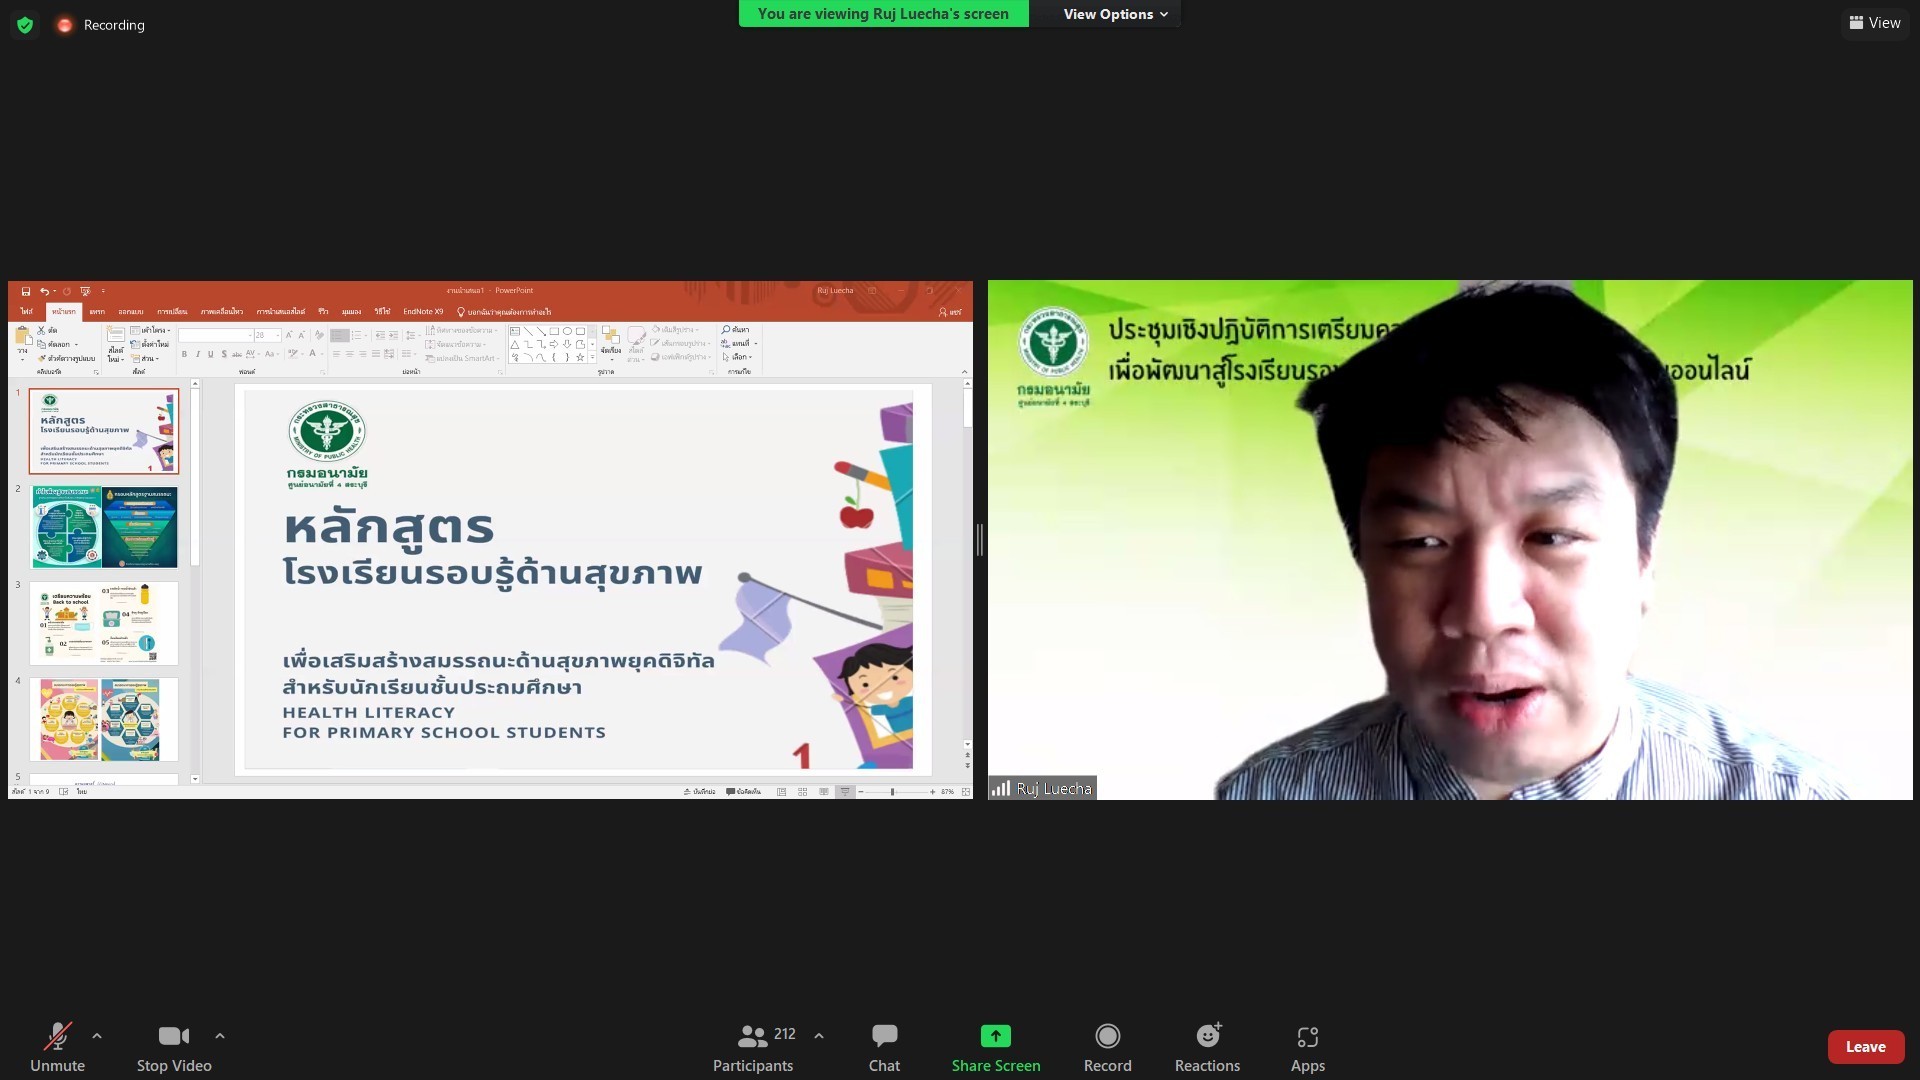The image size is (1920, 1080).
Task: Click the Share button in PowerPoint
Action: pyautogui.click(x=950, y=312)
